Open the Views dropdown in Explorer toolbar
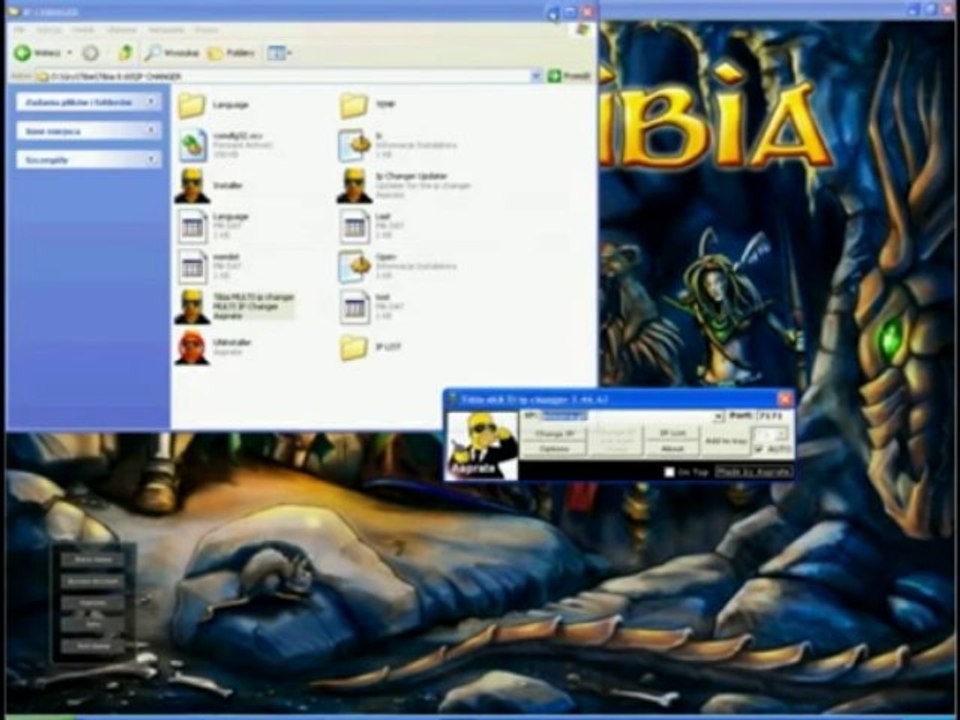Image resolution: width=960 pixels, height=720 pixels. (x=279, y=53)
